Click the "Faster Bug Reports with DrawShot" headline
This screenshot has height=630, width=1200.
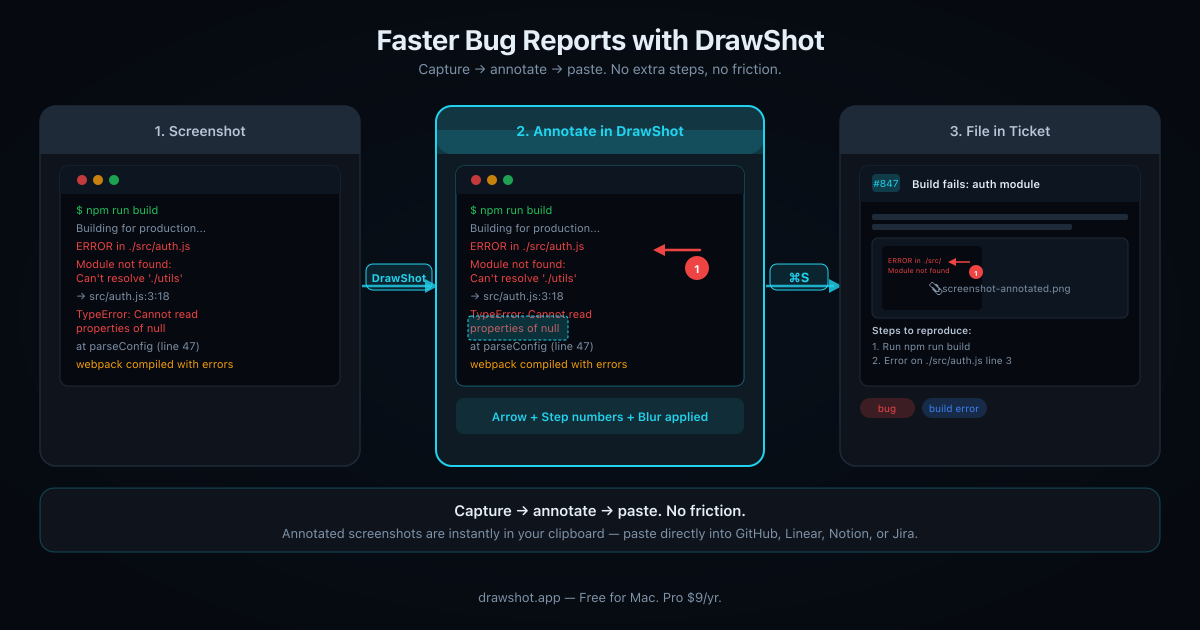[x=600, y=40]
